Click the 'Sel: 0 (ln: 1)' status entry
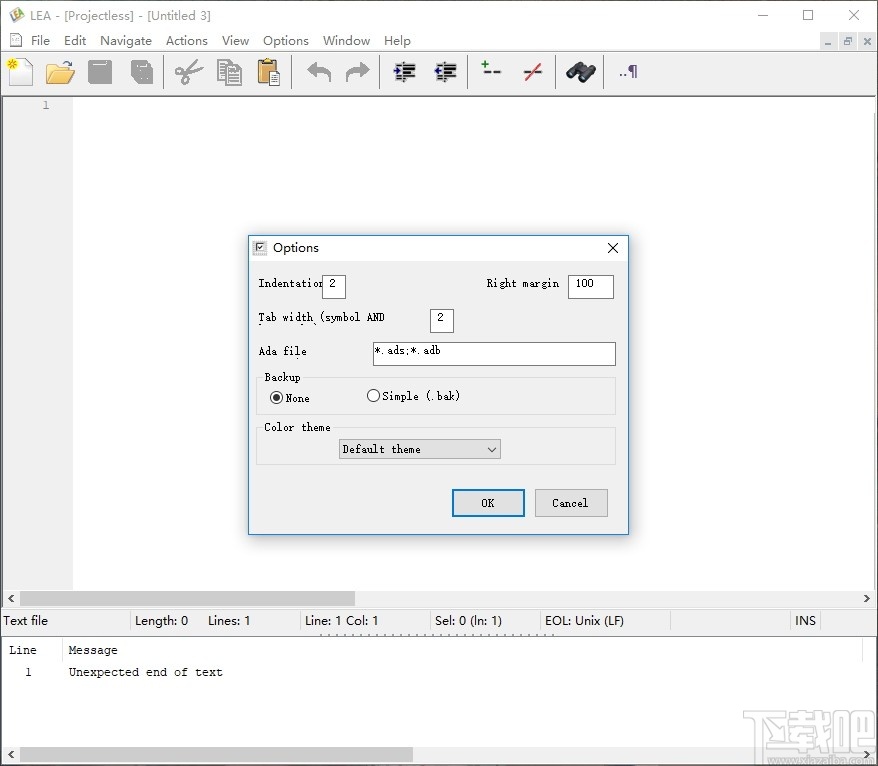The height and width of the screenshot is (766, 878). point(468,620)
